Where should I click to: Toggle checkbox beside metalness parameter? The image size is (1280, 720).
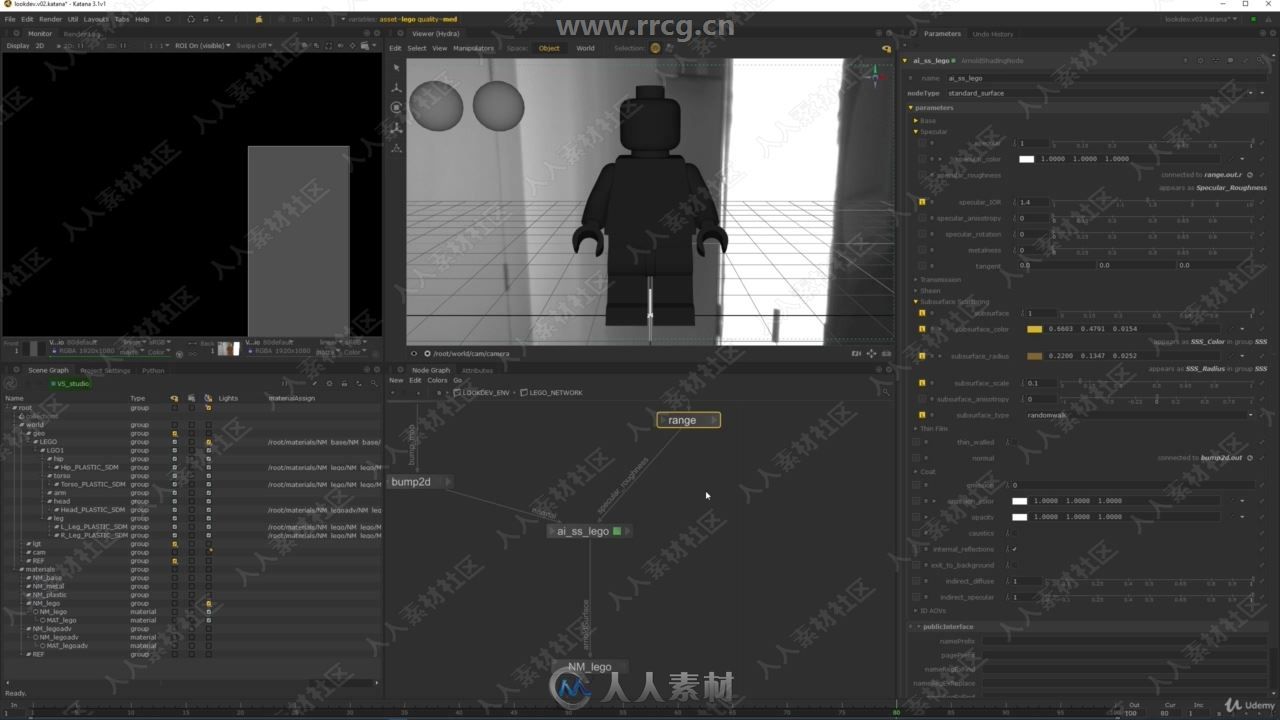pos(922,250)
